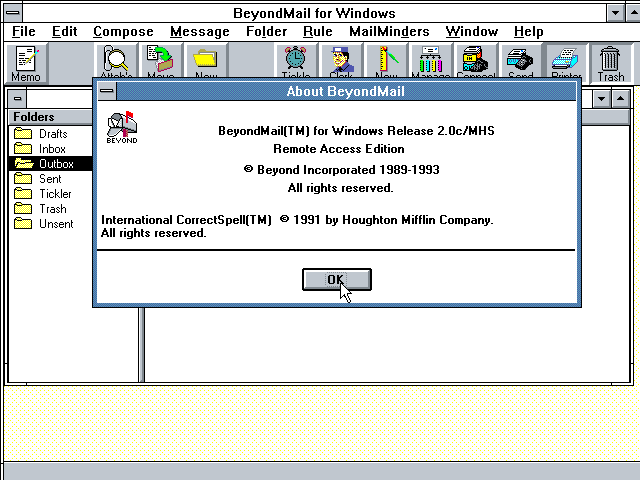Open the BeyondMail main window control menu

coord(13,13)
